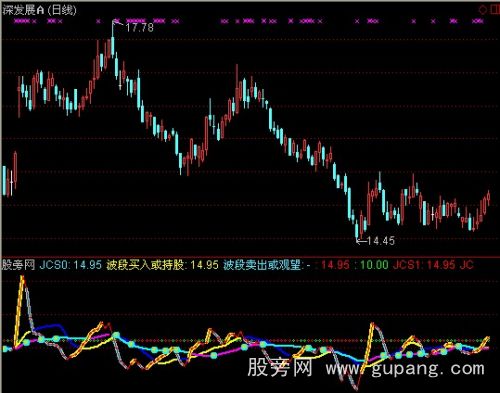Click the 股旁网 indicator name label
Screen dimensions: 500x393
(x=19, y=265)
